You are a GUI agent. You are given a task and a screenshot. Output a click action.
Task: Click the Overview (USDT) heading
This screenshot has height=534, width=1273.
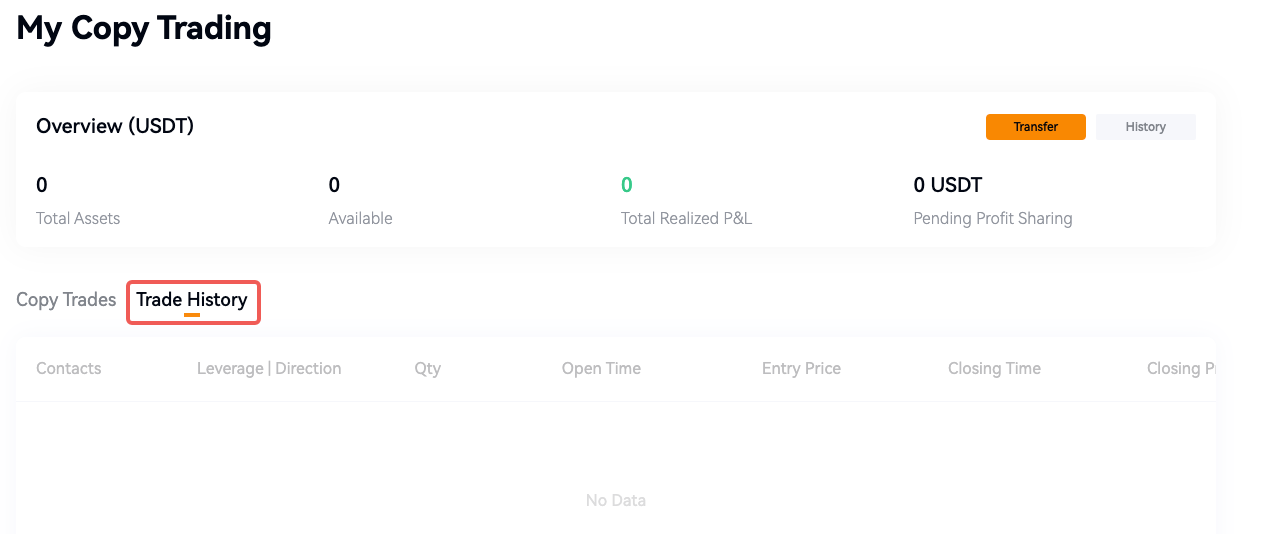click(x=115, y=126)
